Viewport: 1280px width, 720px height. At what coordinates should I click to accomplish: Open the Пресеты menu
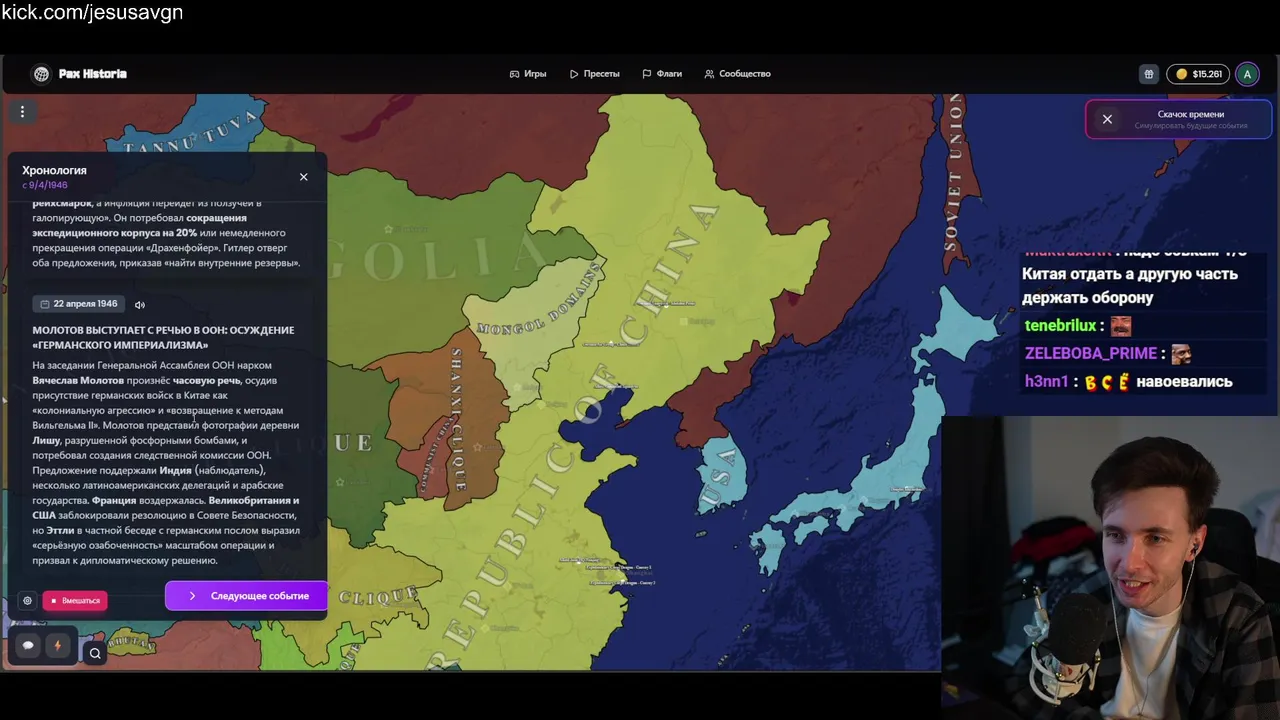click(x=595, y=74)
